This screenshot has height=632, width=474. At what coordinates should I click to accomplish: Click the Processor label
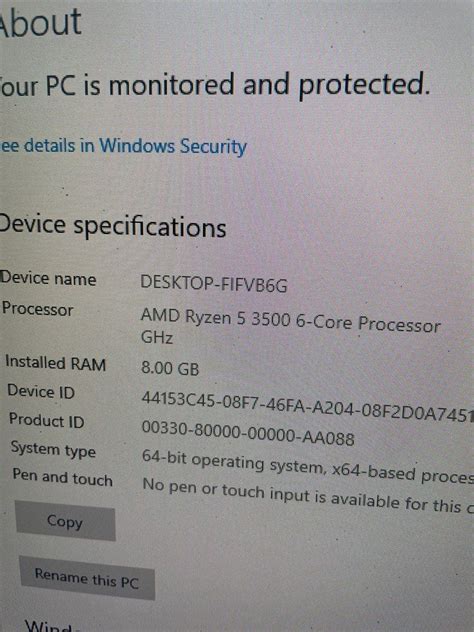[37, 309]
